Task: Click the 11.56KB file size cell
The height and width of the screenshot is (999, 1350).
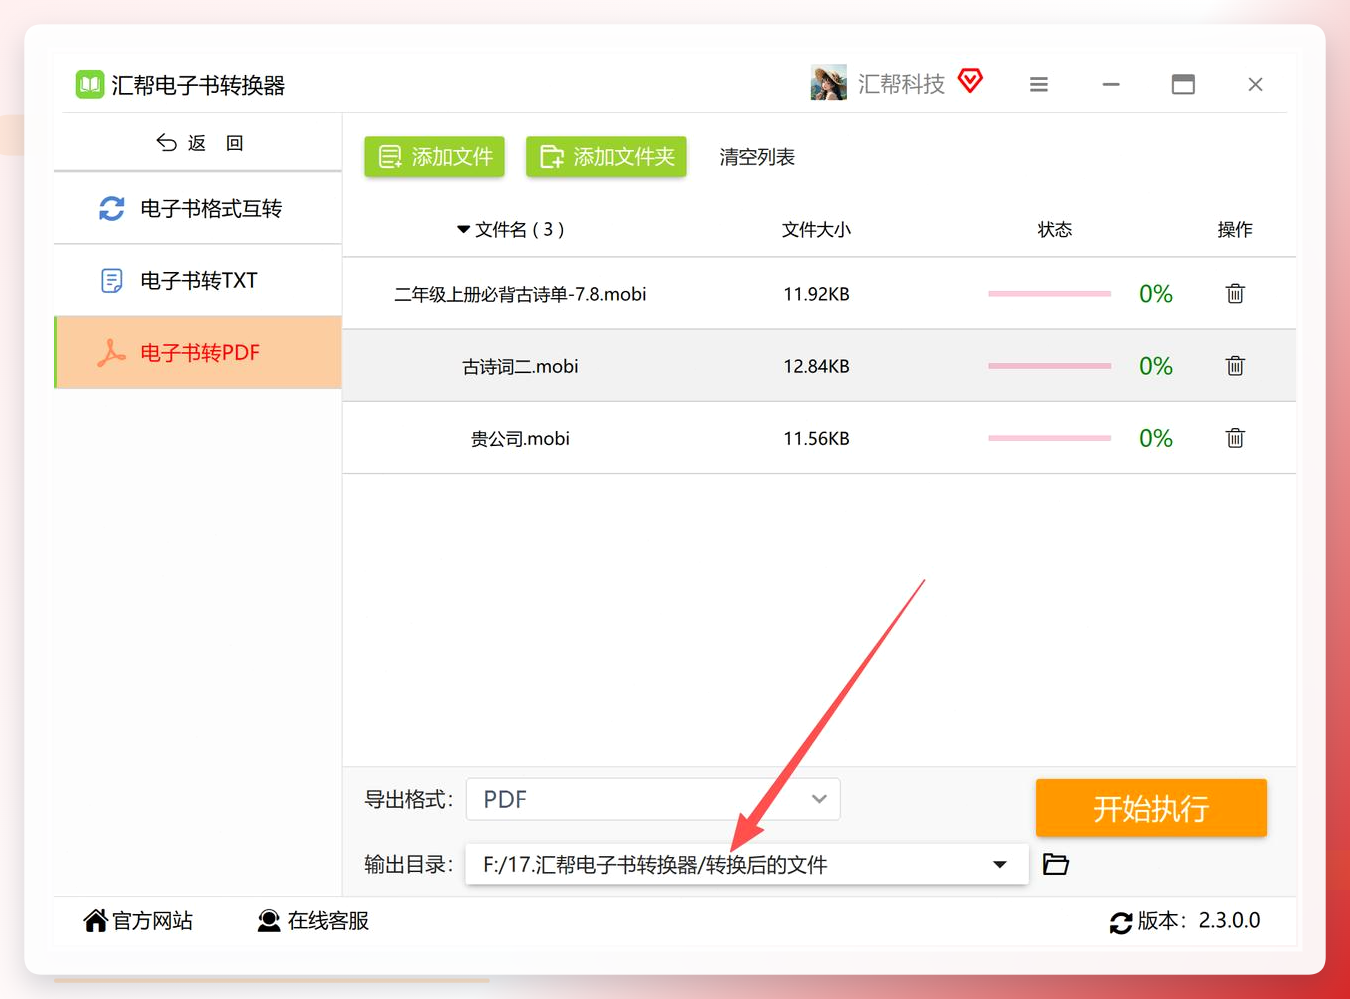Action: pyautogui.click(x=816, y=438)
